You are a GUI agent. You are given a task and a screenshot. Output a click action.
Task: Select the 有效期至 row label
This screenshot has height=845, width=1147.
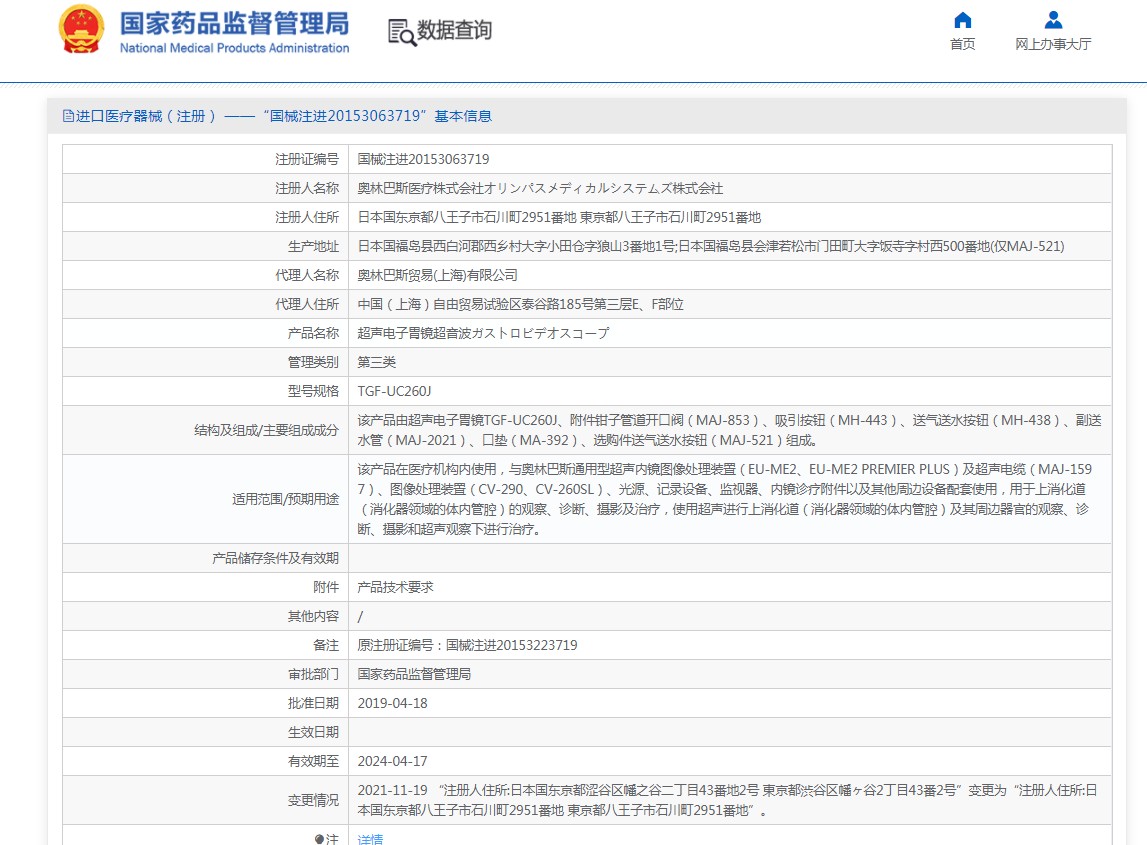pyautogui.click(x=314, y=761)
